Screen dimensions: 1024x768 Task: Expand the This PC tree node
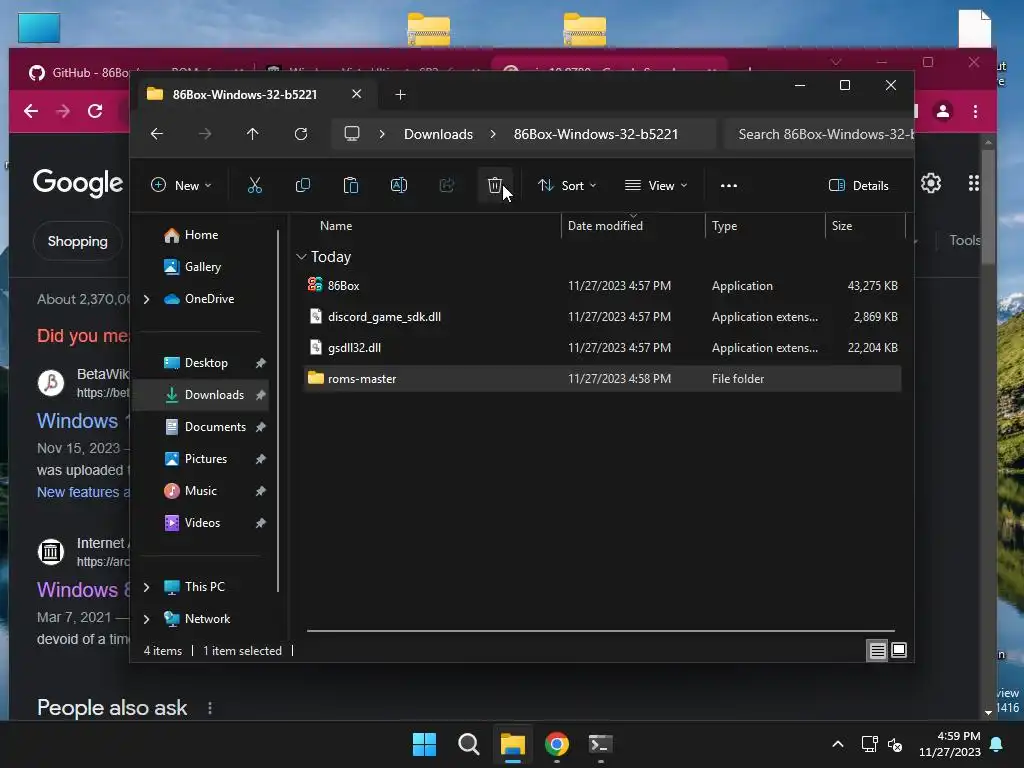[146, 587]
